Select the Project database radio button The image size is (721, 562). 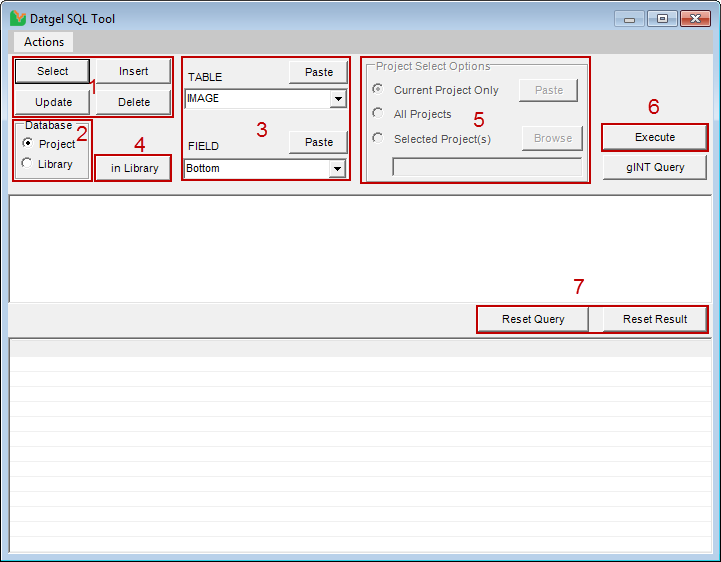click(27, 143)
